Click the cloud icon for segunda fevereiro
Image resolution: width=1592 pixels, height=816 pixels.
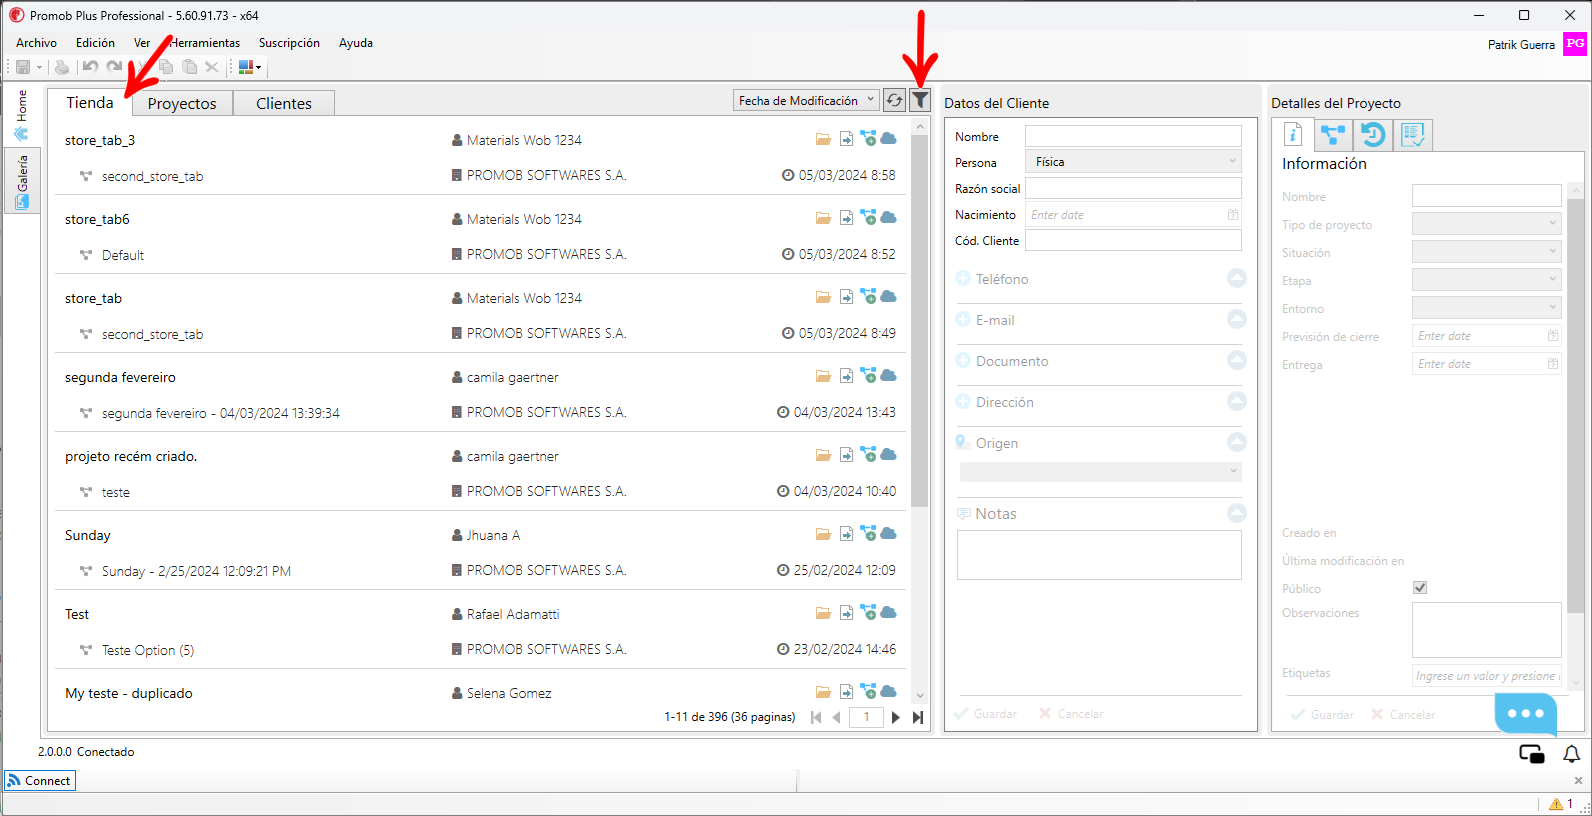coord(888,376)
